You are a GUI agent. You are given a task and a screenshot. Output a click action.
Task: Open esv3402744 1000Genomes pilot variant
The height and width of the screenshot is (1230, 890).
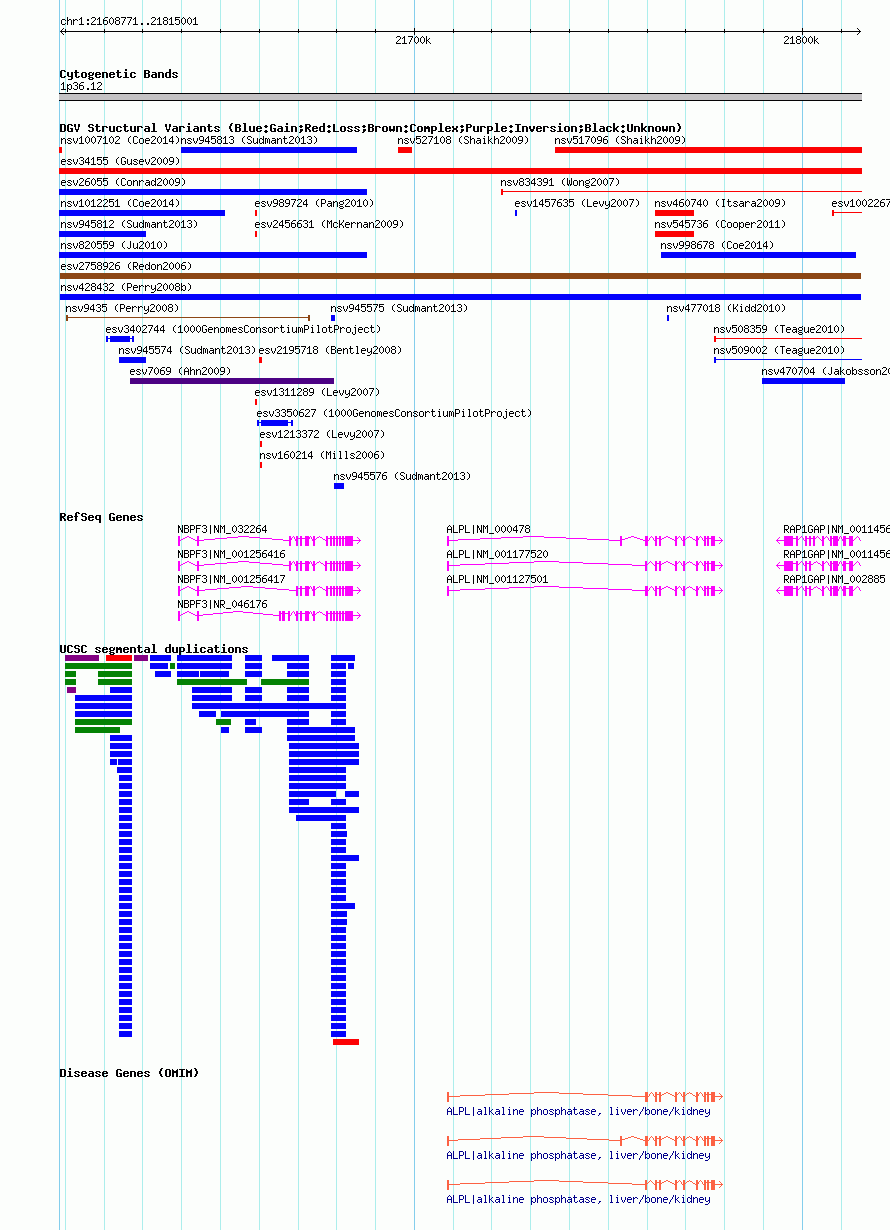[119, 339]
